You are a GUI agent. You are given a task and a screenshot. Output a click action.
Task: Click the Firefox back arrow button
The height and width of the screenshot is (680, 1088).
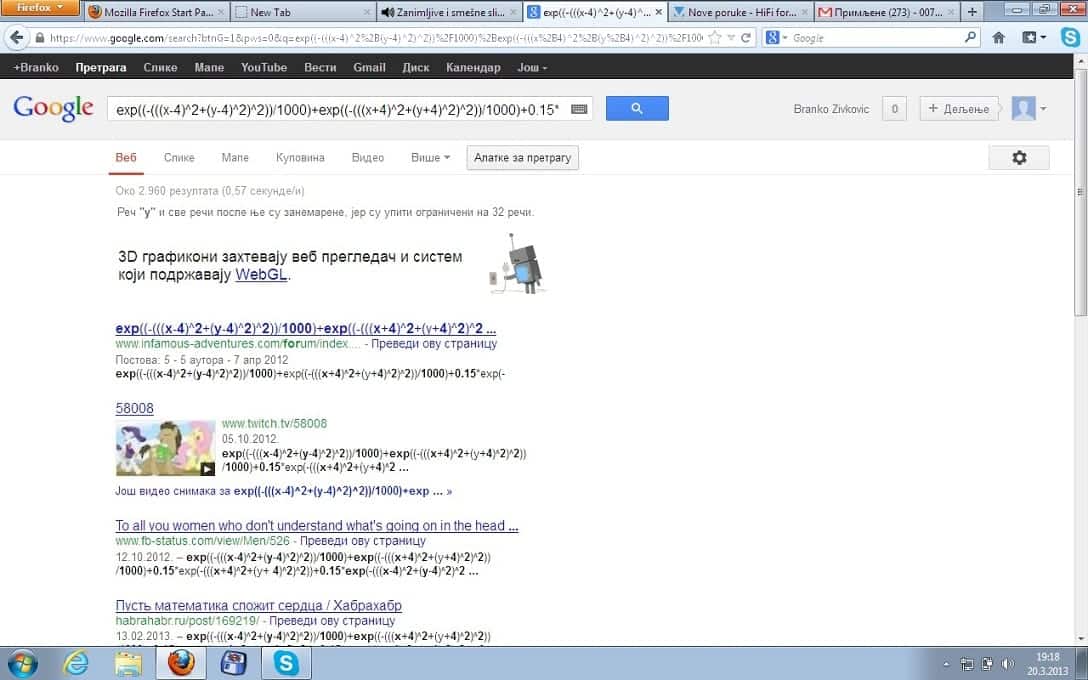[x=17, y=37]
